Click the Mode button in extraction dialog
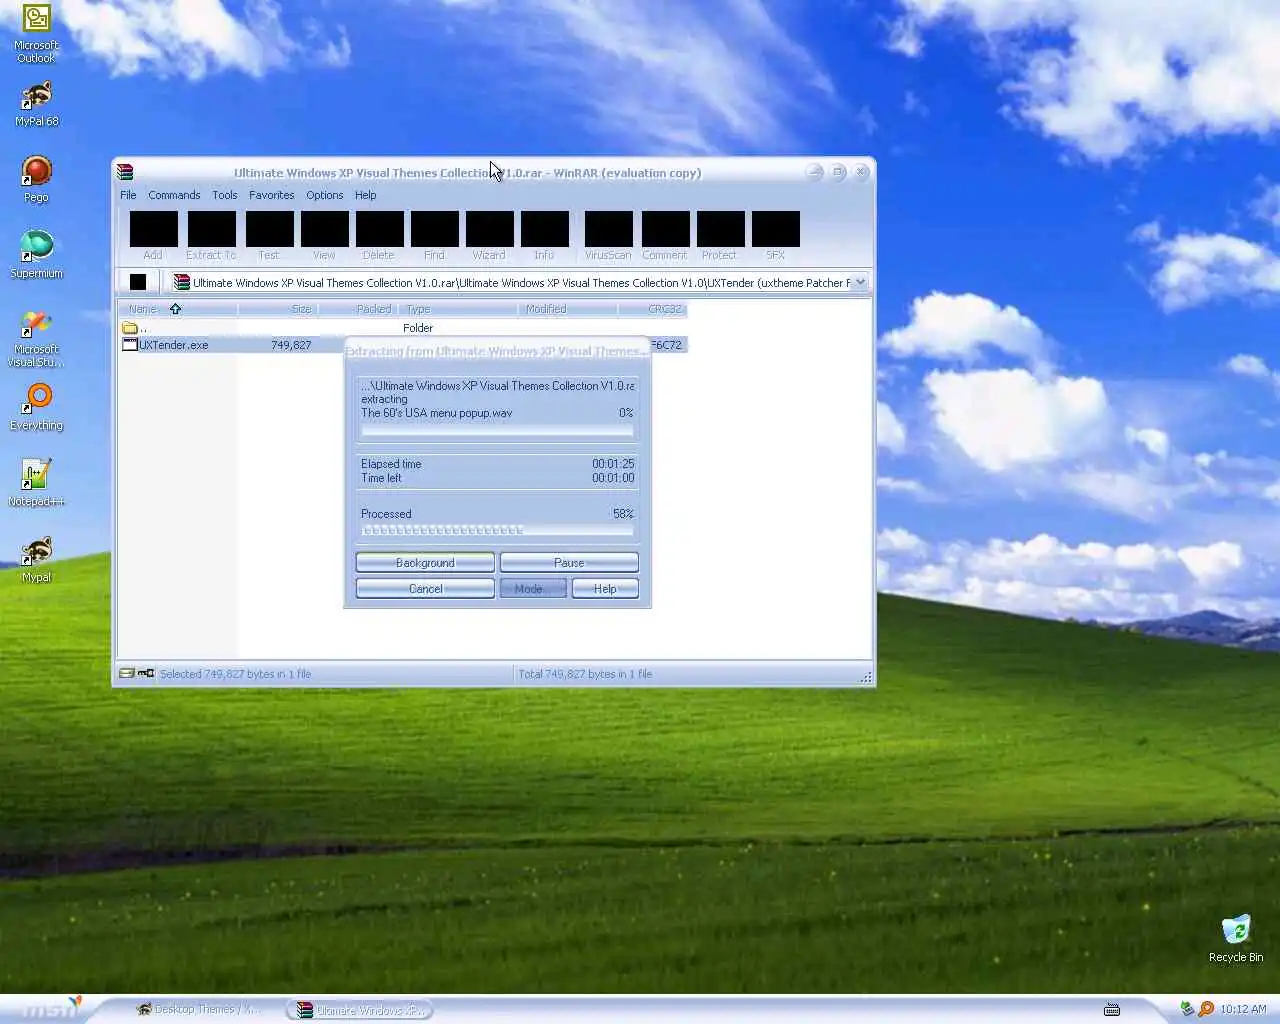This screenshot has height=1024, width=1280. coord(533,589)
